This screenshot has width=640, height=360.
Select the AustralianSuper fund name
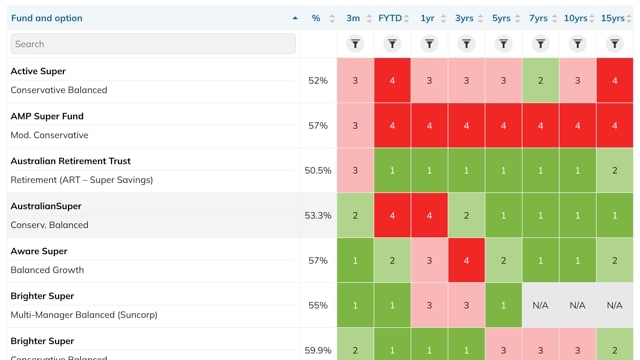tap(46, 206)
